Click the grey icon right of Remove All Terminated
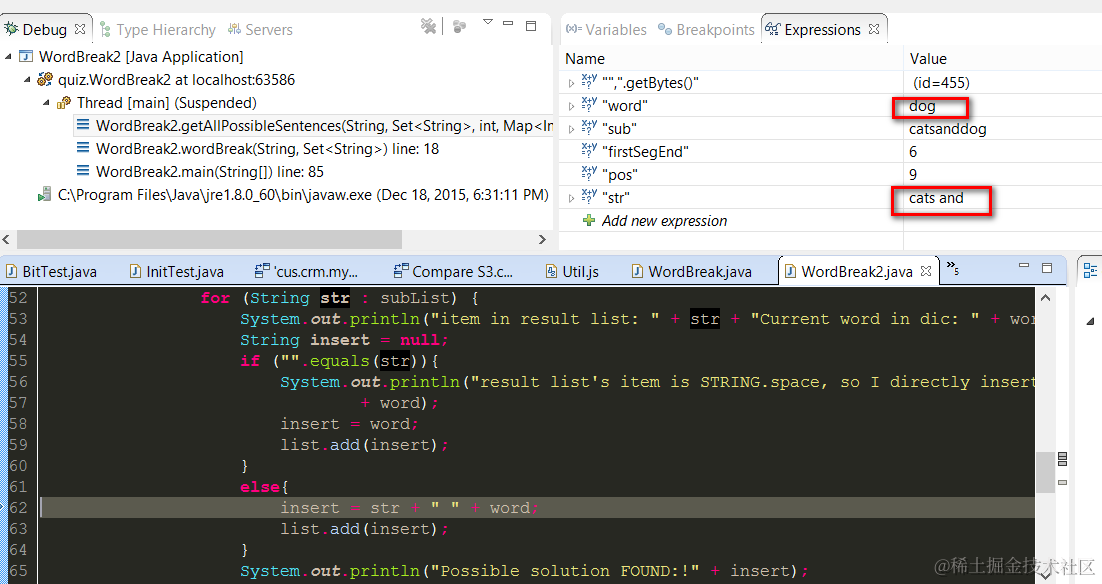 pyautogui.click(x=460, y=27)
